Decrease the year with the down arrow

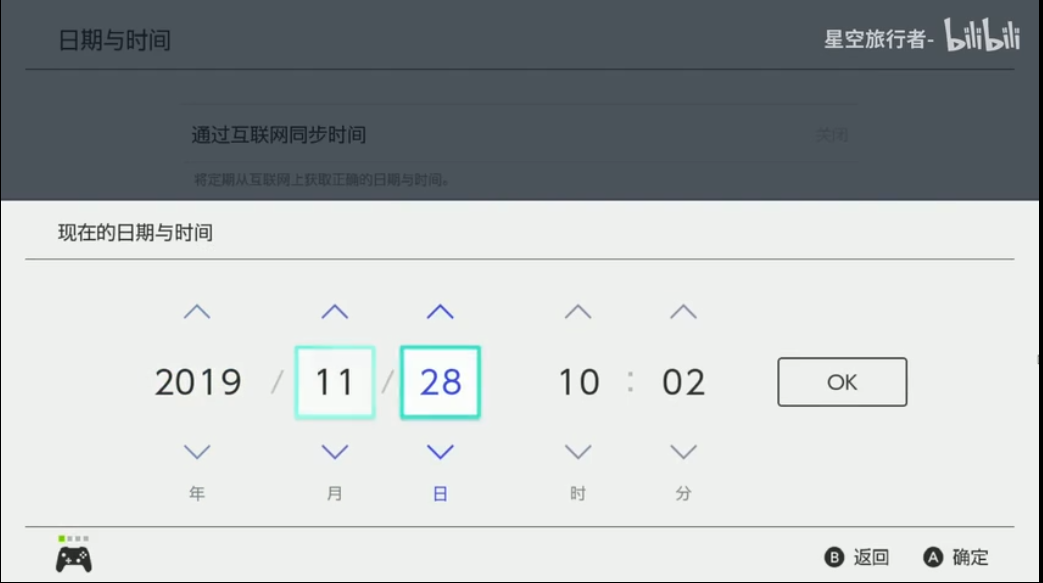(197, 452)
